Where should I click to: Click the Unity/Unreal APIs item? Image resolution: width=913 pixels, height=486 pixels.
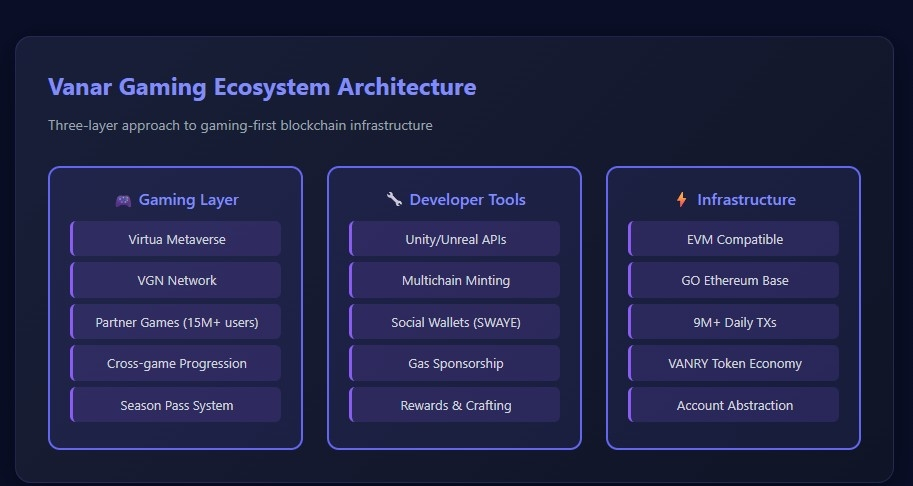tap(454, 239)
